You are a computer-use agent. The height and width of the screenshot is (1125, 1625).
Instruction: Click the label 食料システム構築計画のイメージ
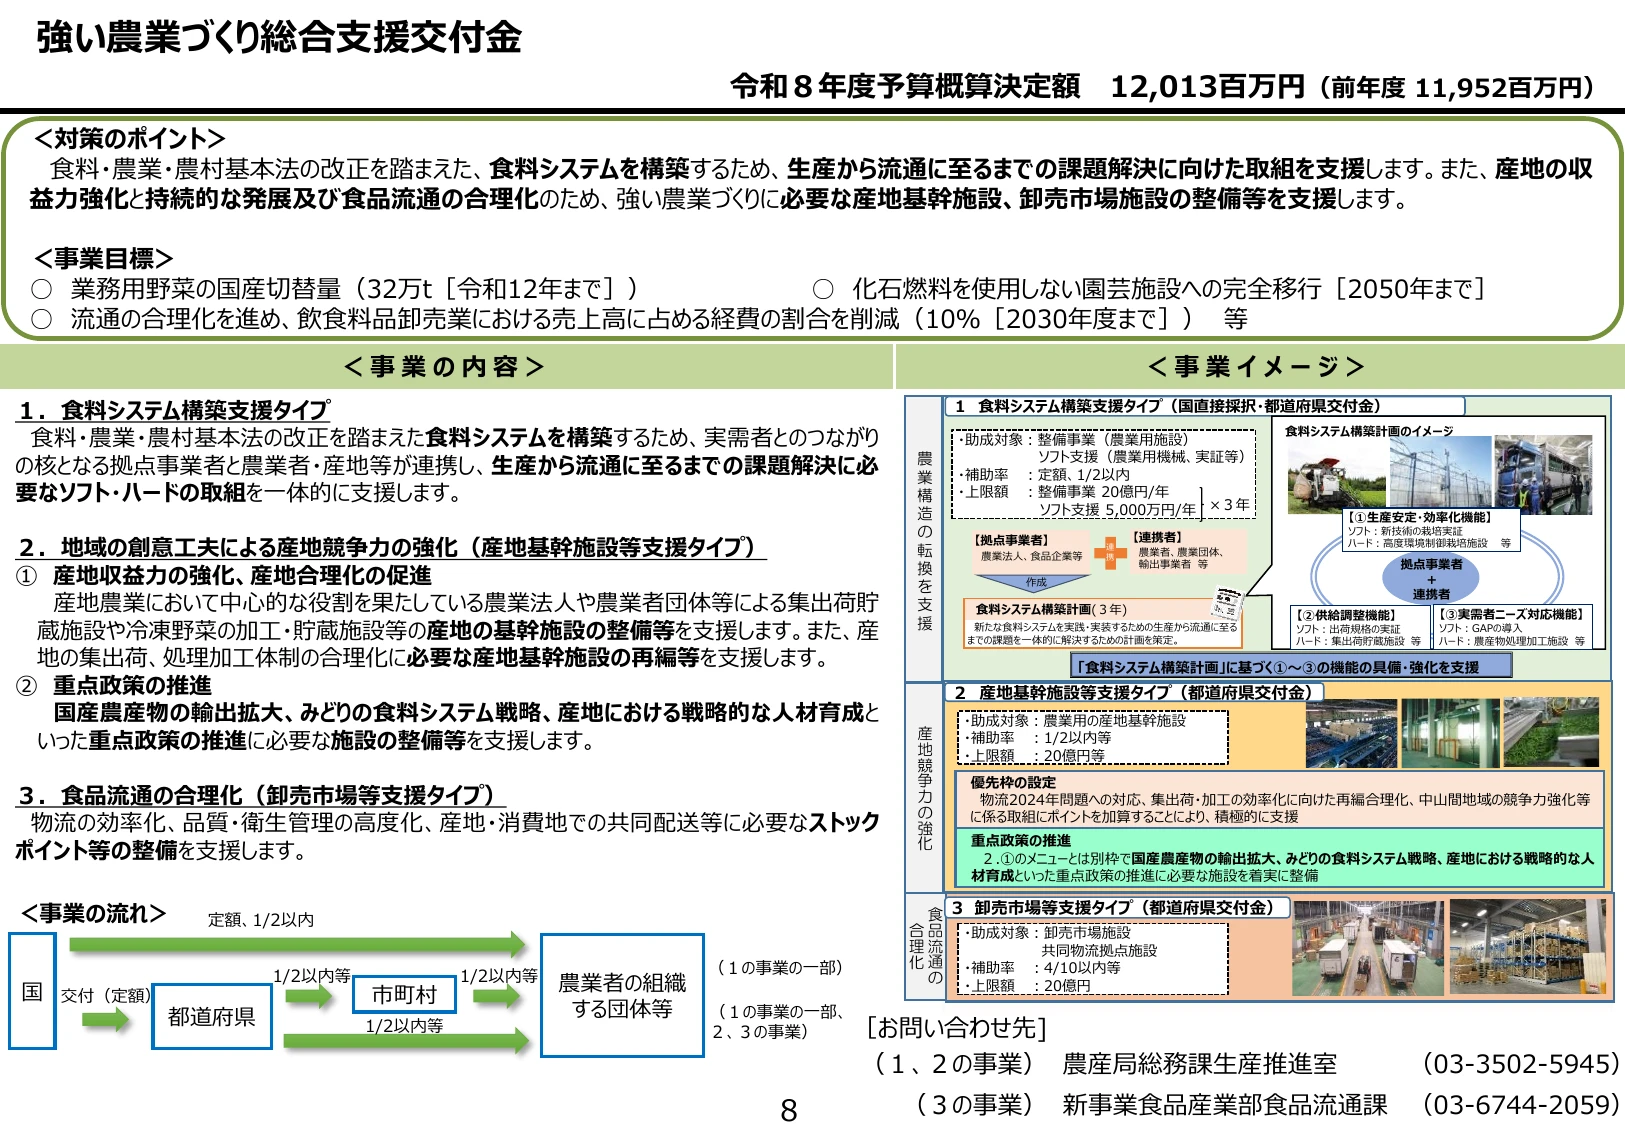click(1368, 431)
